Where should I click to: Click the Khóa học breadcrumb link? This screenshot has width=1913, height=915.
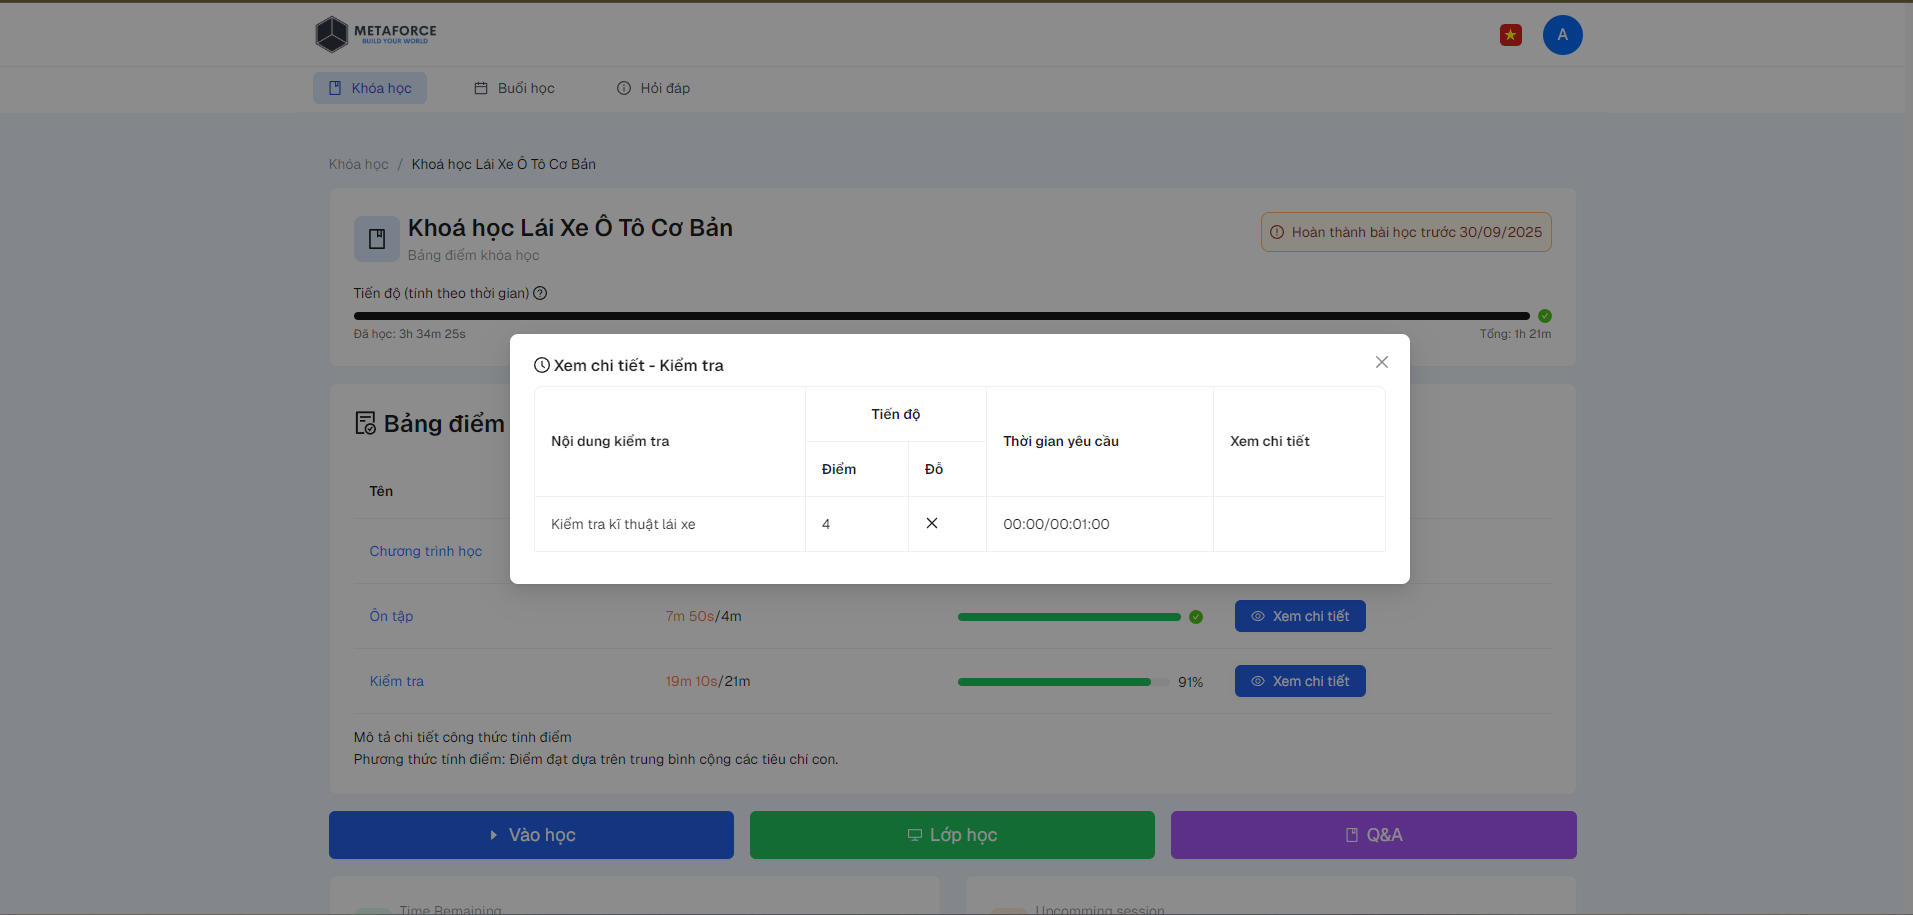point(358,164)
